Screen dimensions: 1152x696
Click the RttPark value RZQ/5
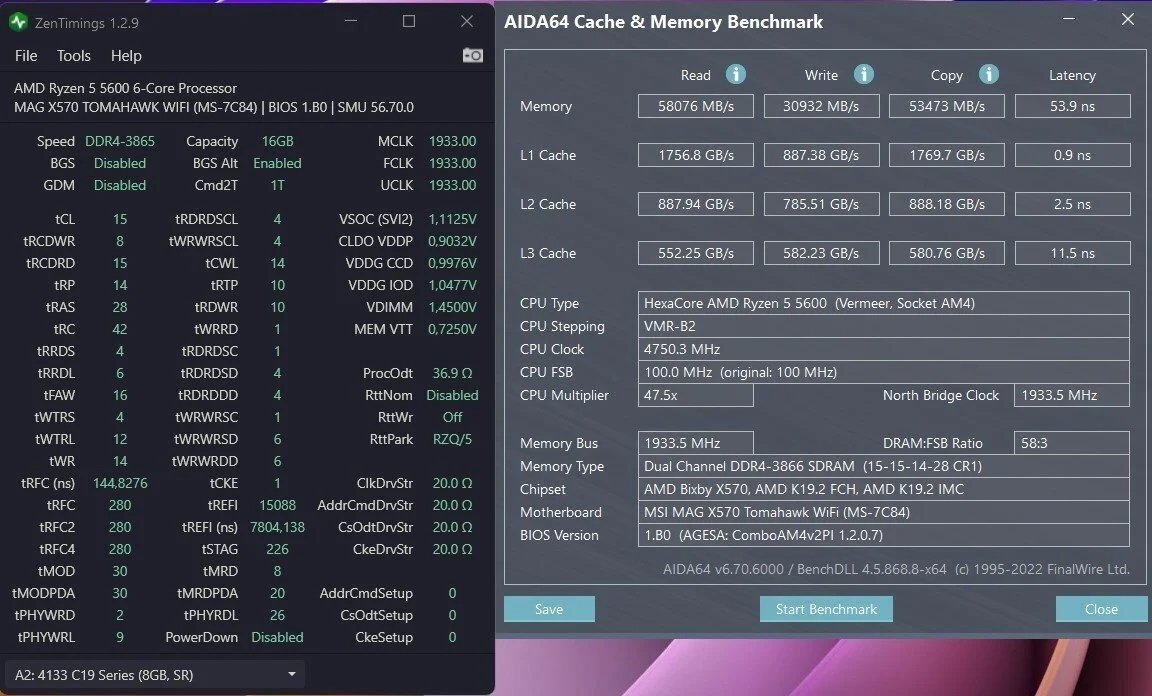453,440
